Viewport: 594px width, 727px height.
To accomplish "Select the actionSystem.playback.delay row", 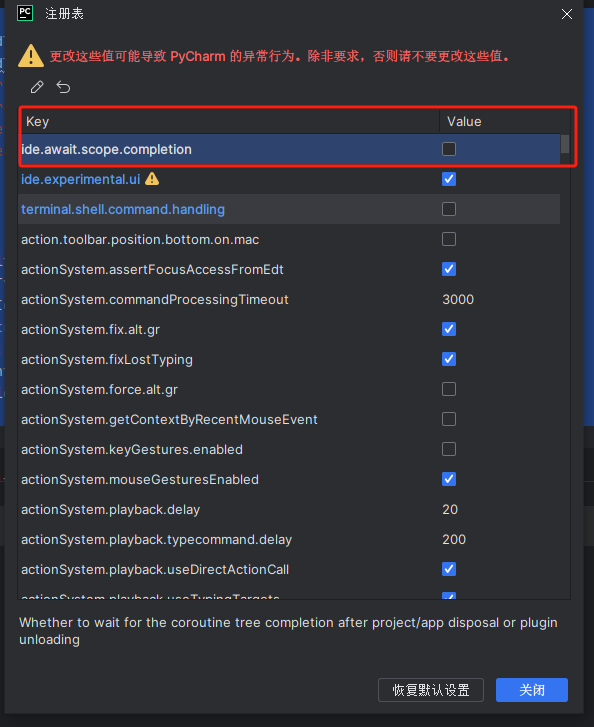I will [289, 509].
